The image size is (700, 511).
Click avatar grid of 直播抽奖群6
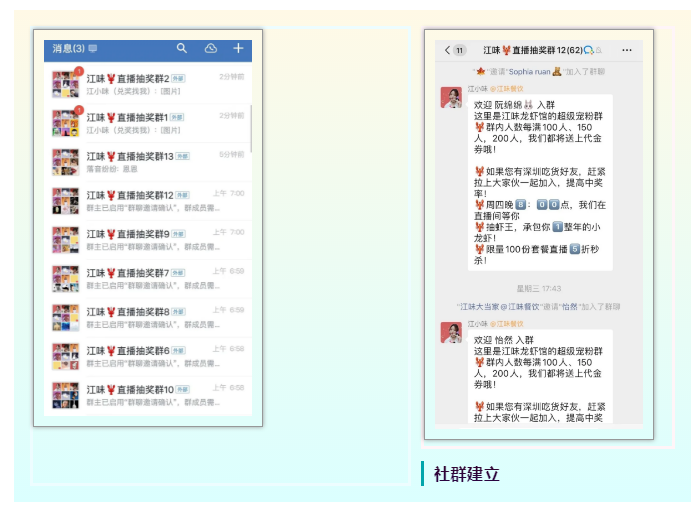[66, 356]
